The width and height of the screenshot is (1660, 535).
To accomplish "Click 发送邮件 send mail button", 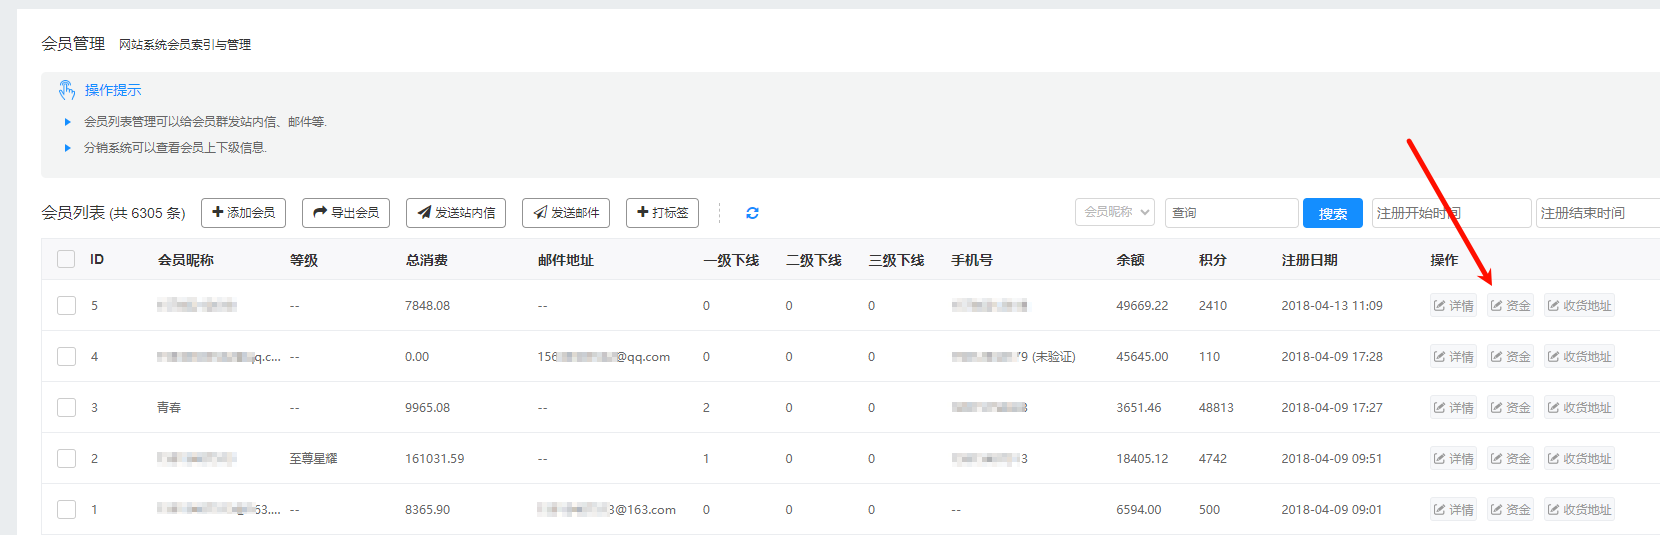I will (566, 213).
